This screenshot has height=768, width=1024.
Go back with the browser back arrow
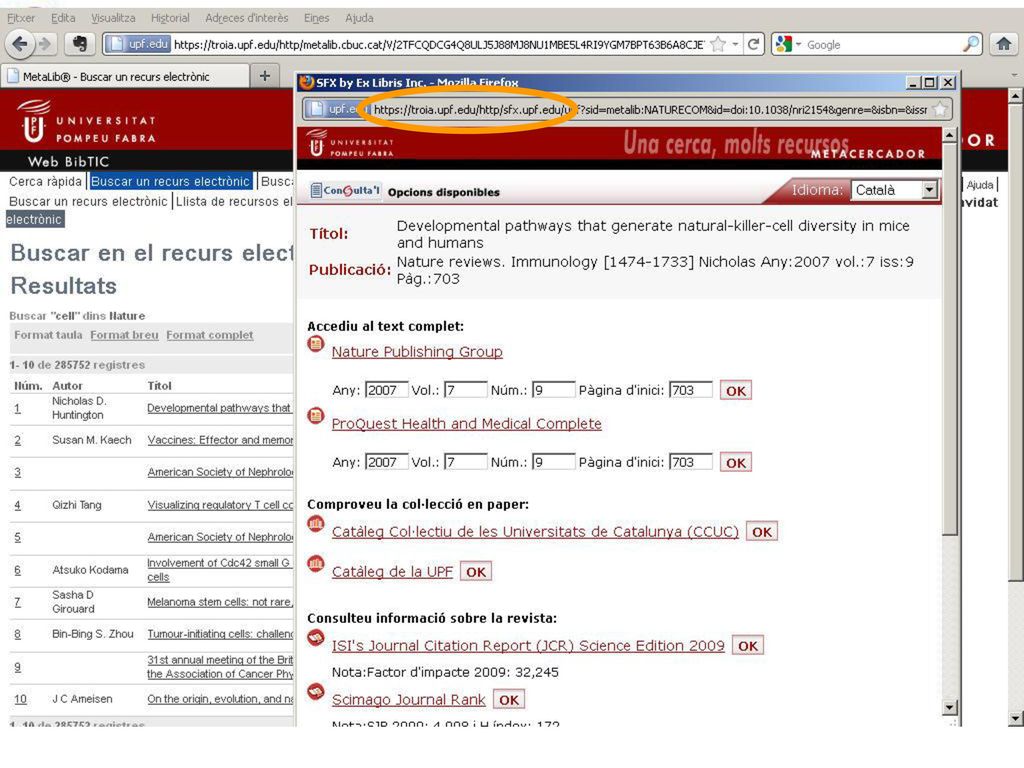pos(20,44)
